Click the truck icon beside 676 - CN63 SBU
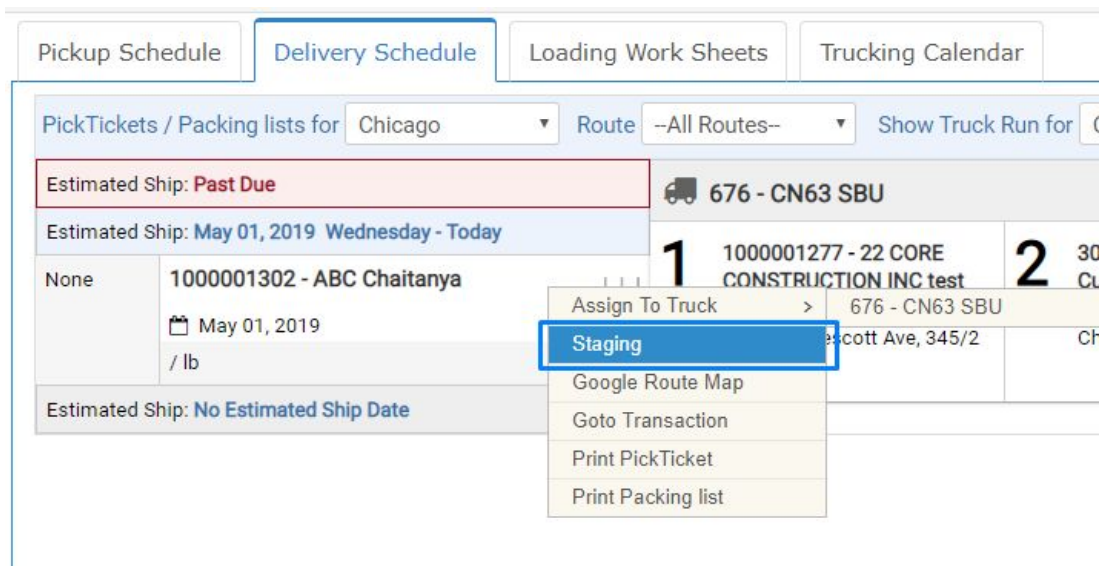Screen dimensions: 1105x566 point(680,192)
